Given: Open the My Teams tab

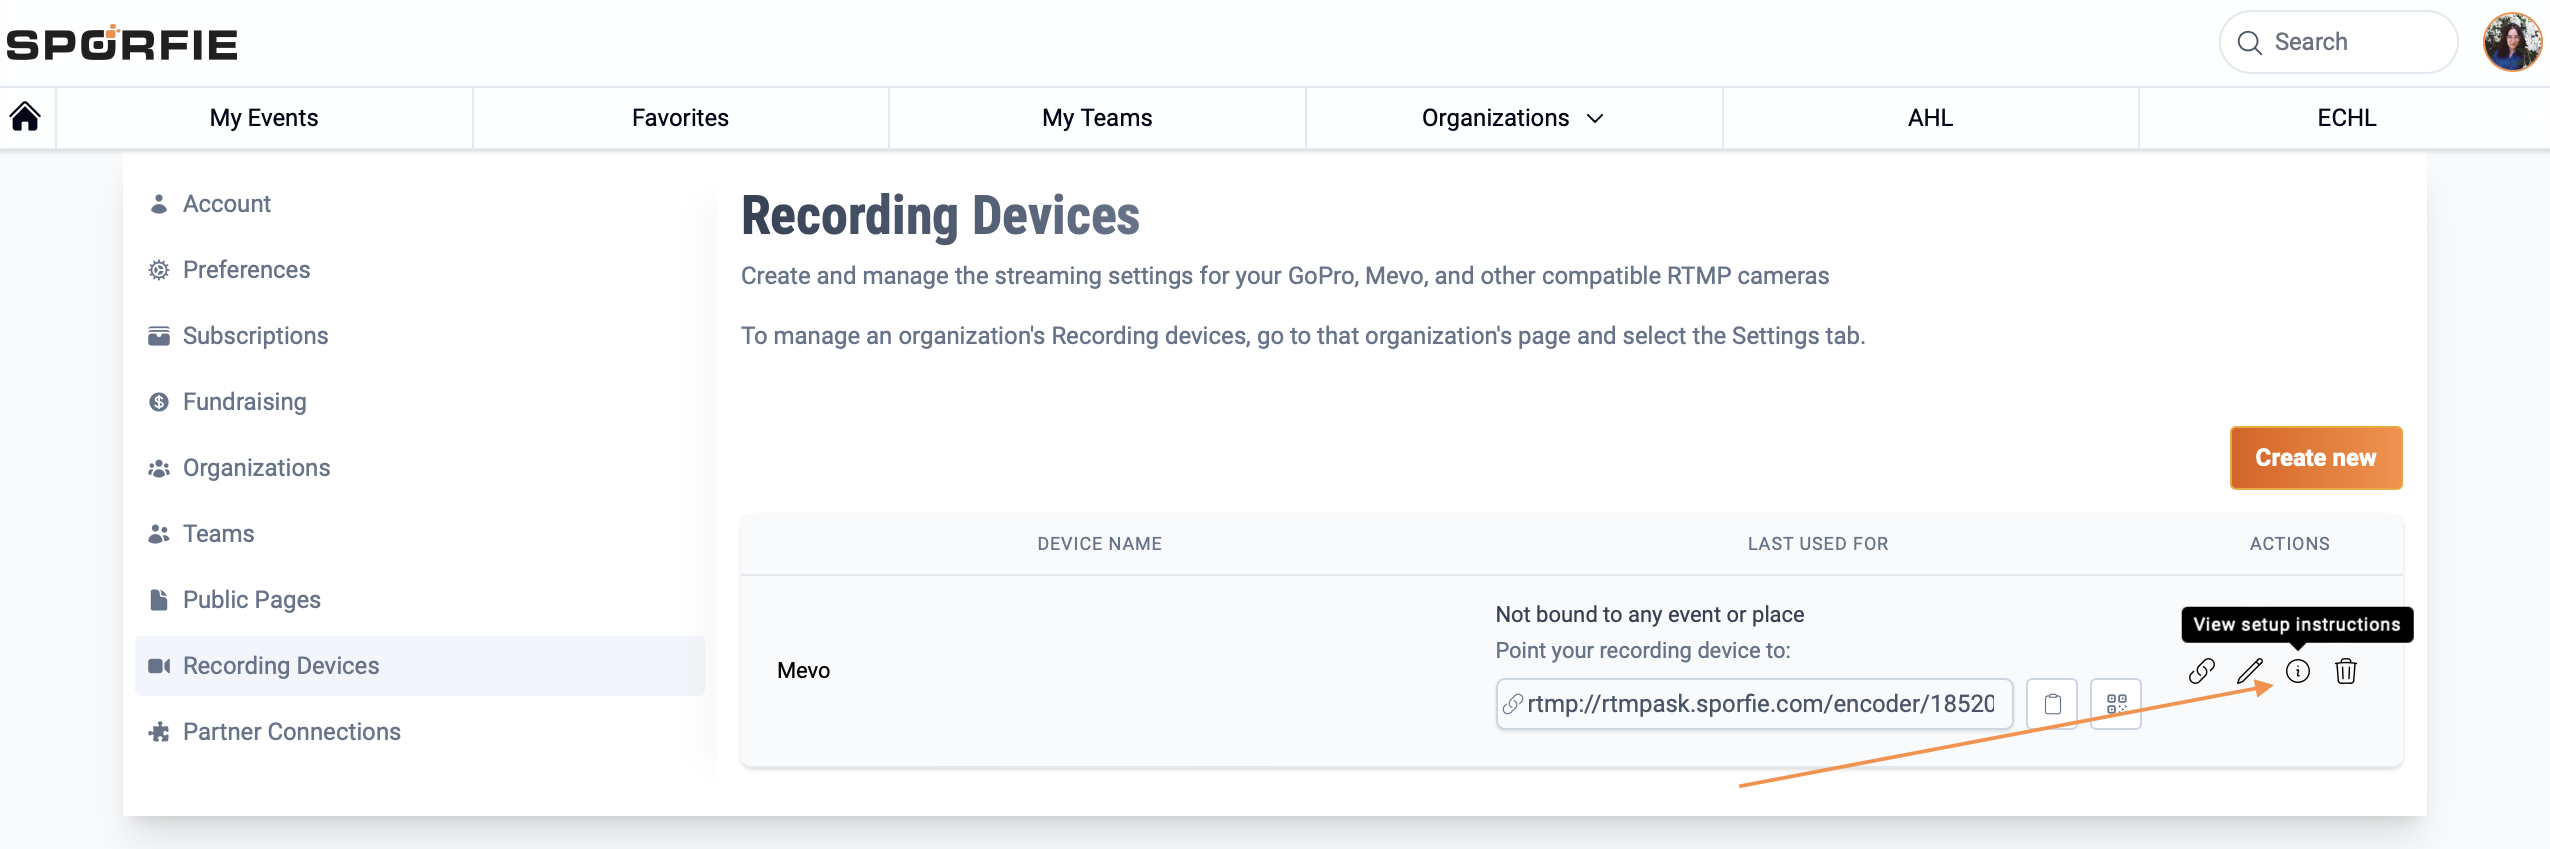Looking at the screenshot, I should [1097, 118].
